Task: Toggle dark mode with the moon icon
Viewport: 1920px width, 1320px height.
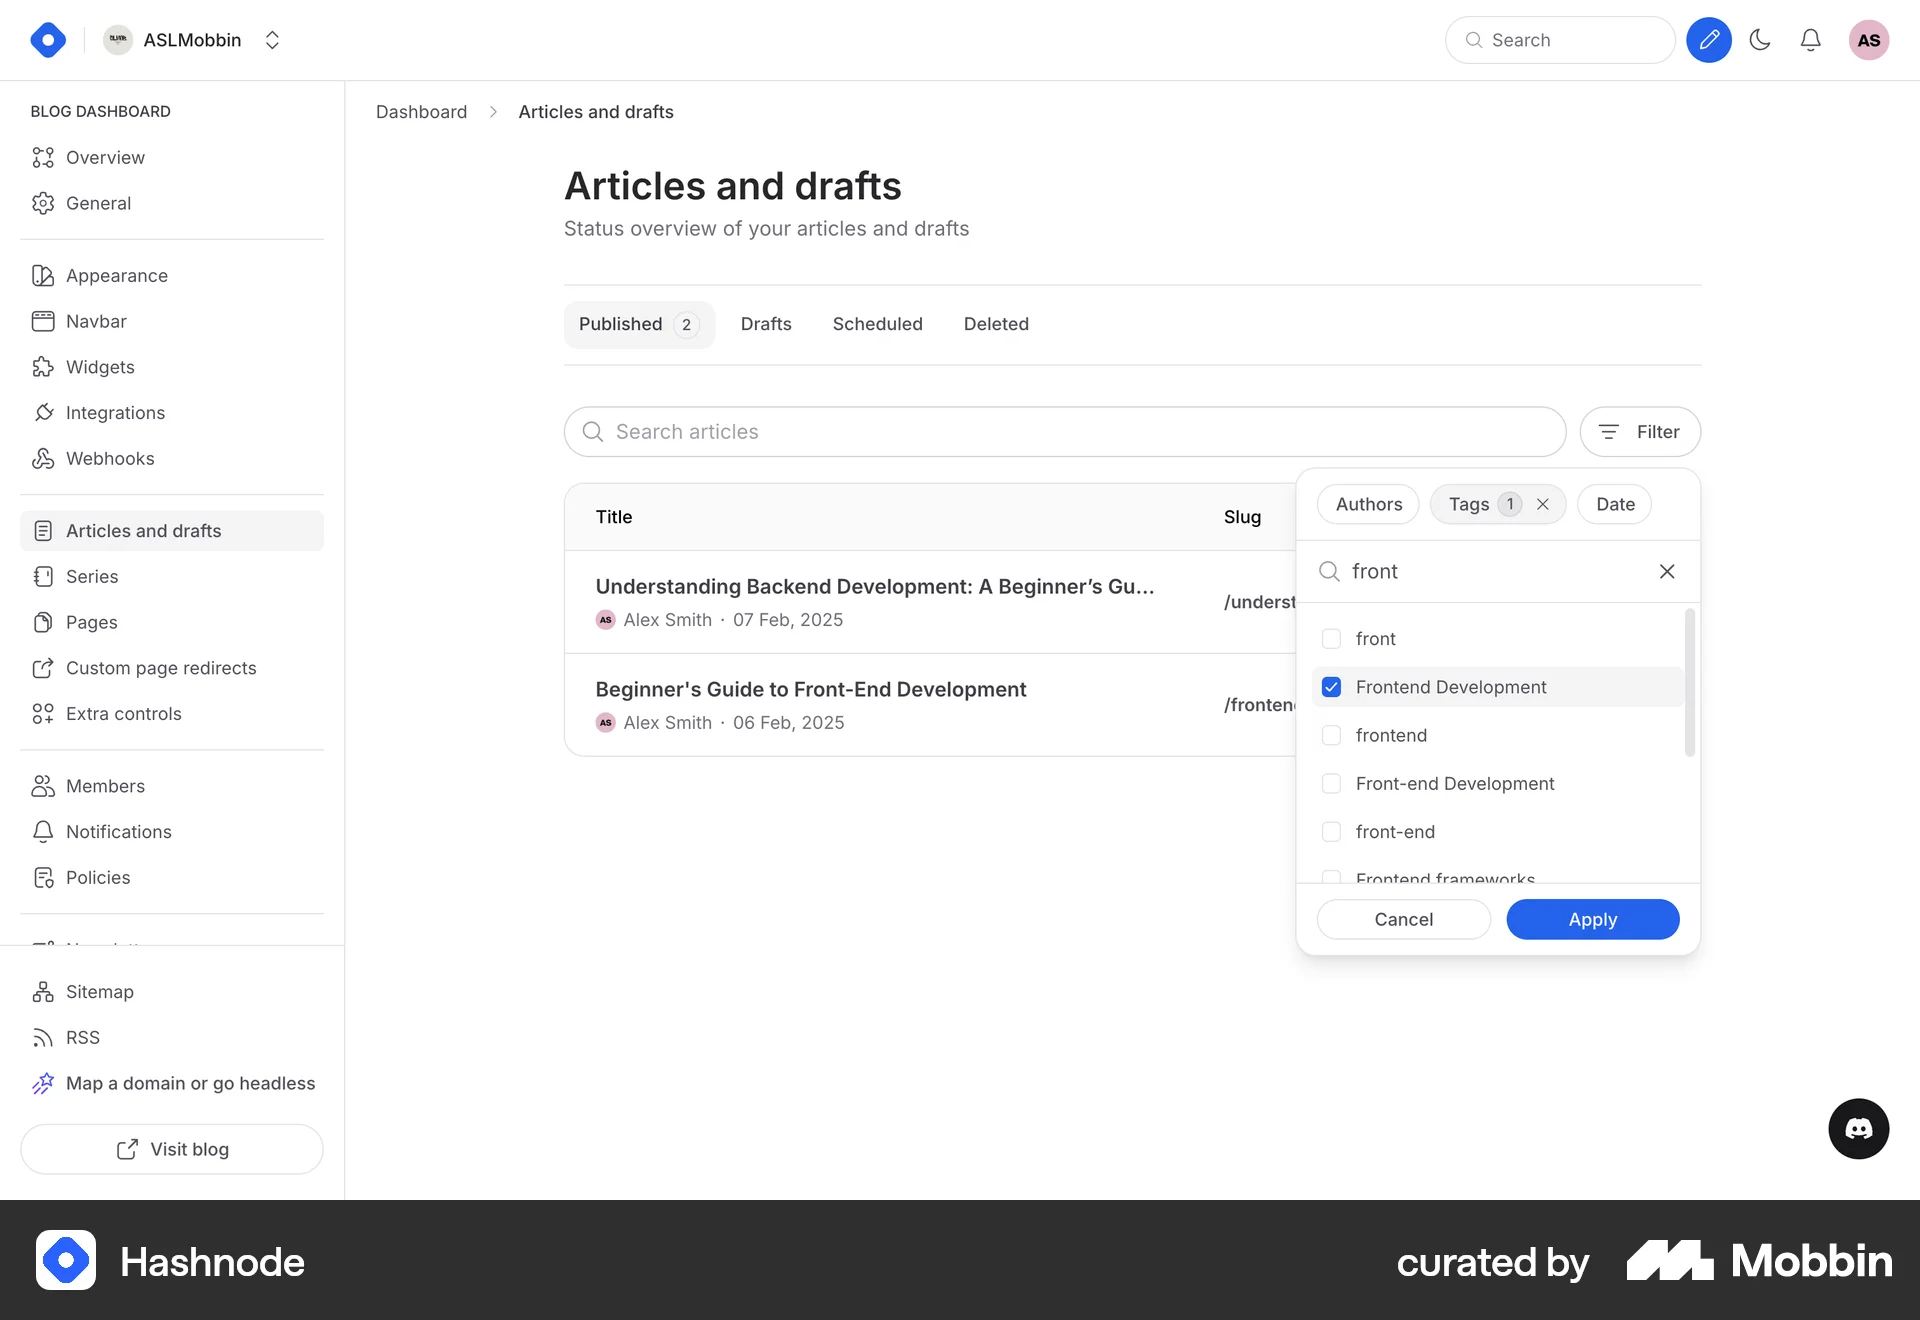Action: pos(1760,40)
